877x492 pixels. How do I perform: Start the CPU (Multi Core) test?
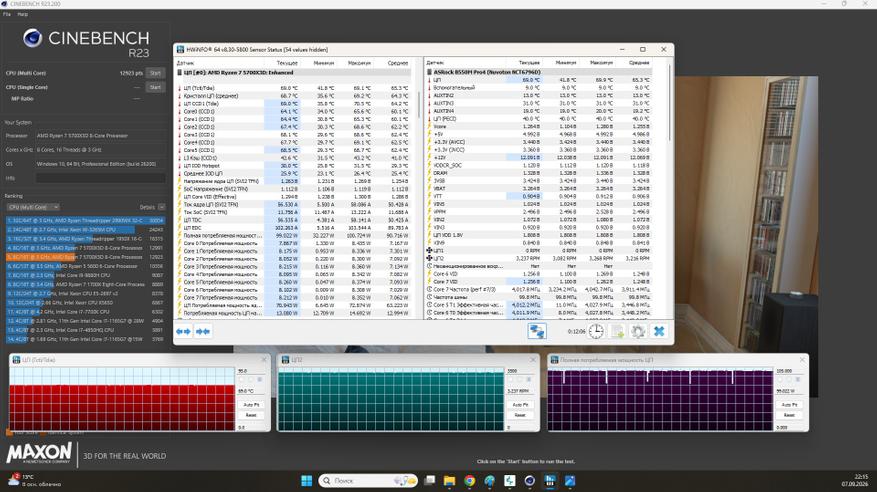click(x=155, y=73)
